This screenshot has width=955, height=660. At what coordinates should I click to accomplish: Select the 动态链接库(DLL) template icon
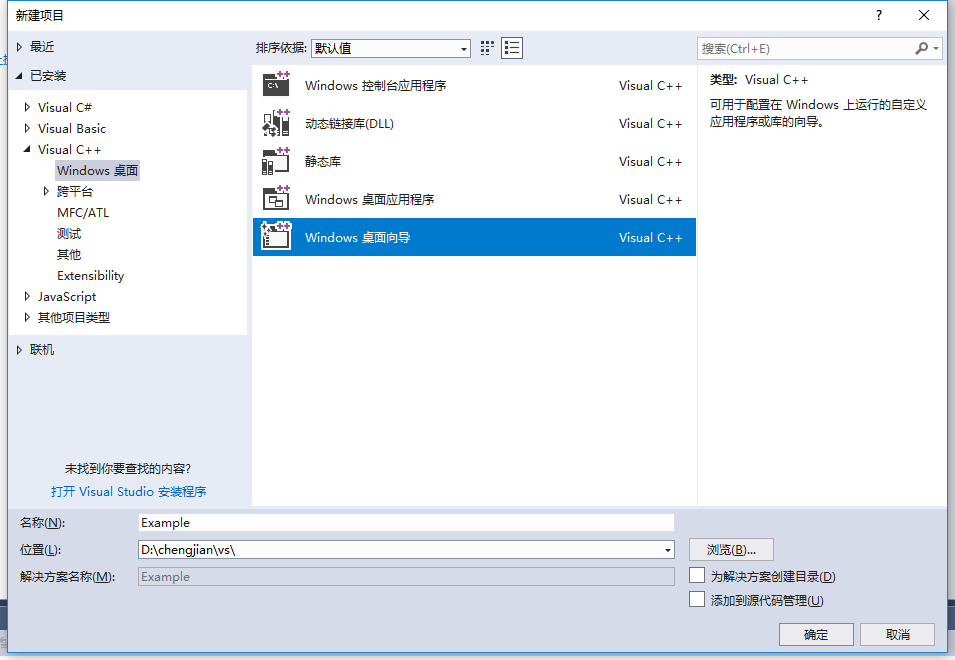coord(276,123)
